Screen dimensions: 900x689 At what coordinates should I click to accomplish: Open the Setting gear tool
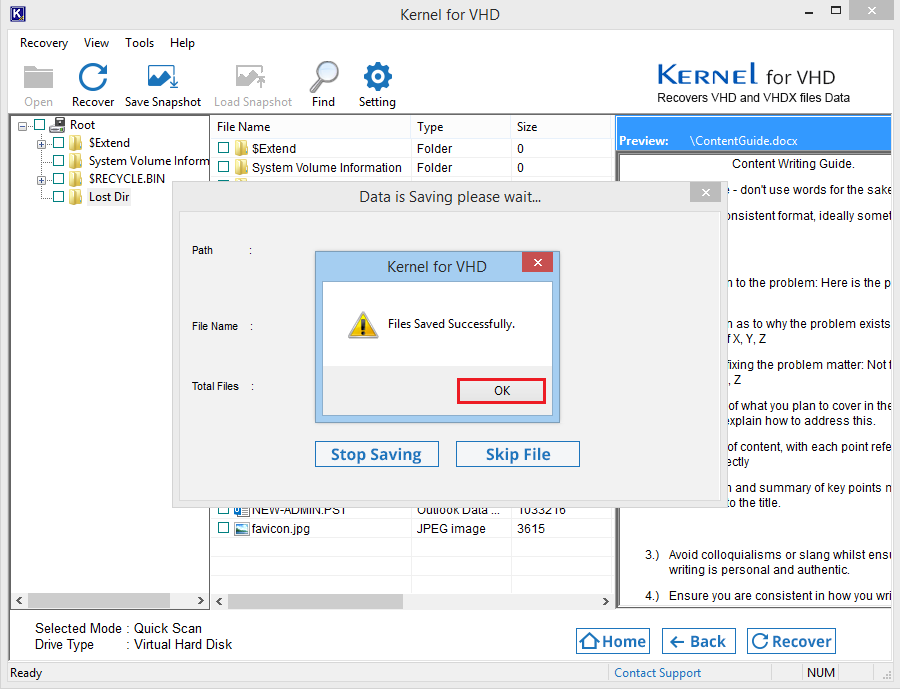[378, 77]
